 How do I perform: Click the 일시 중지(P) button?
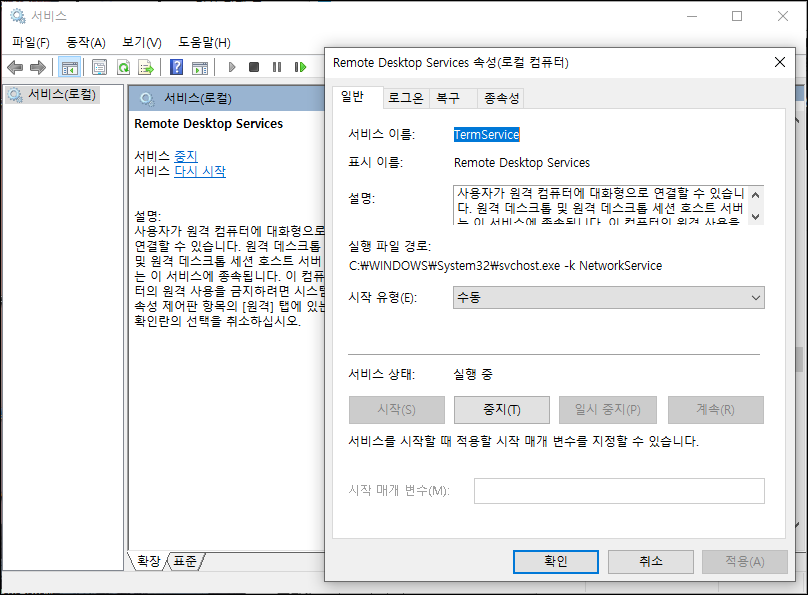pyautogui.click(x=608, y=410)
